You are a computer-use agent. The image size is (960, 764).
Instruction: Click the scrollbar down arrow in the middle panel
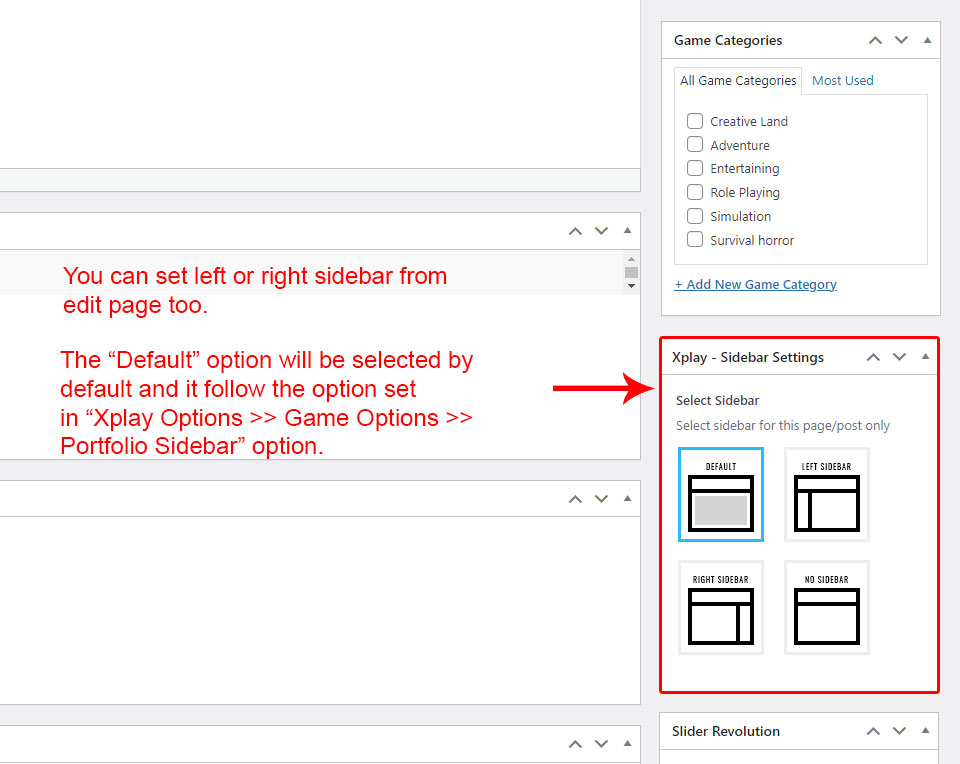(630, 286)
